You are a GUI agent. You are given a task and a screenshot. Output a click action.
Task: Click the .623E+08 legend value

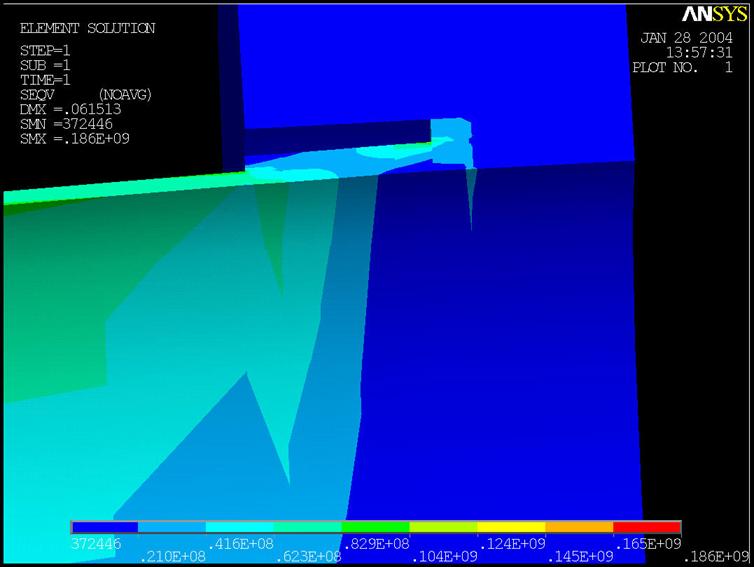tap(308, 557)
